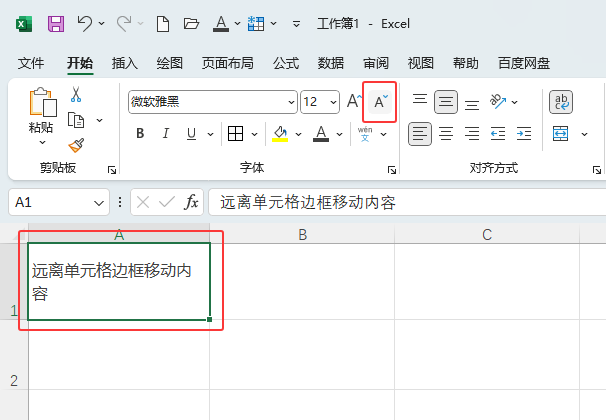This screenshot has width=606, height=420.
Task: Toggle underline formatting
Action: pos(192,134)
